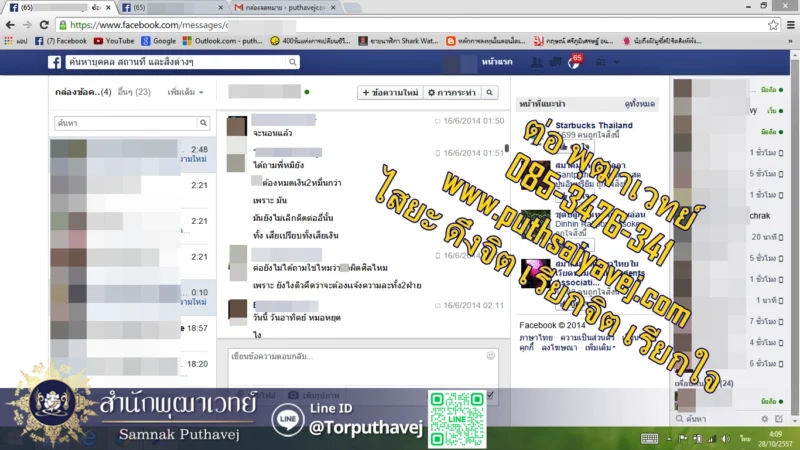The image size is (800, 450).
Task: Select the กล่องข้อค..(4) inbox tab
Action: click(x=83, y=92)
